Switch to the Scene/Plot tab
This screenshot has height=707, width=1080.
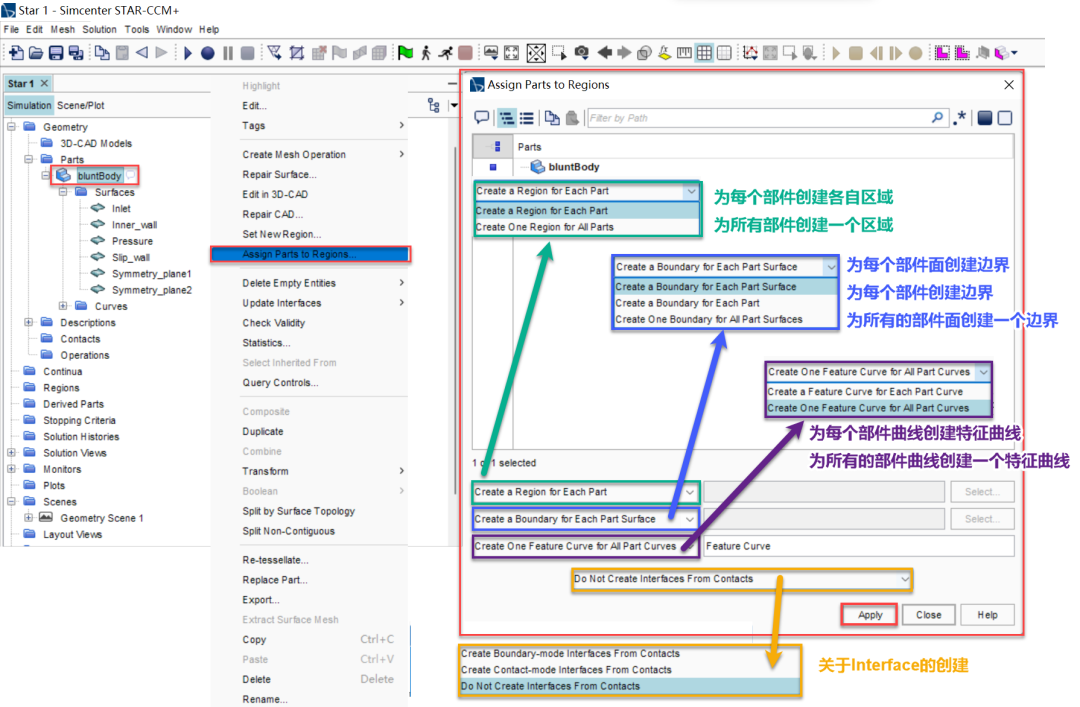[x=81, y=105]
